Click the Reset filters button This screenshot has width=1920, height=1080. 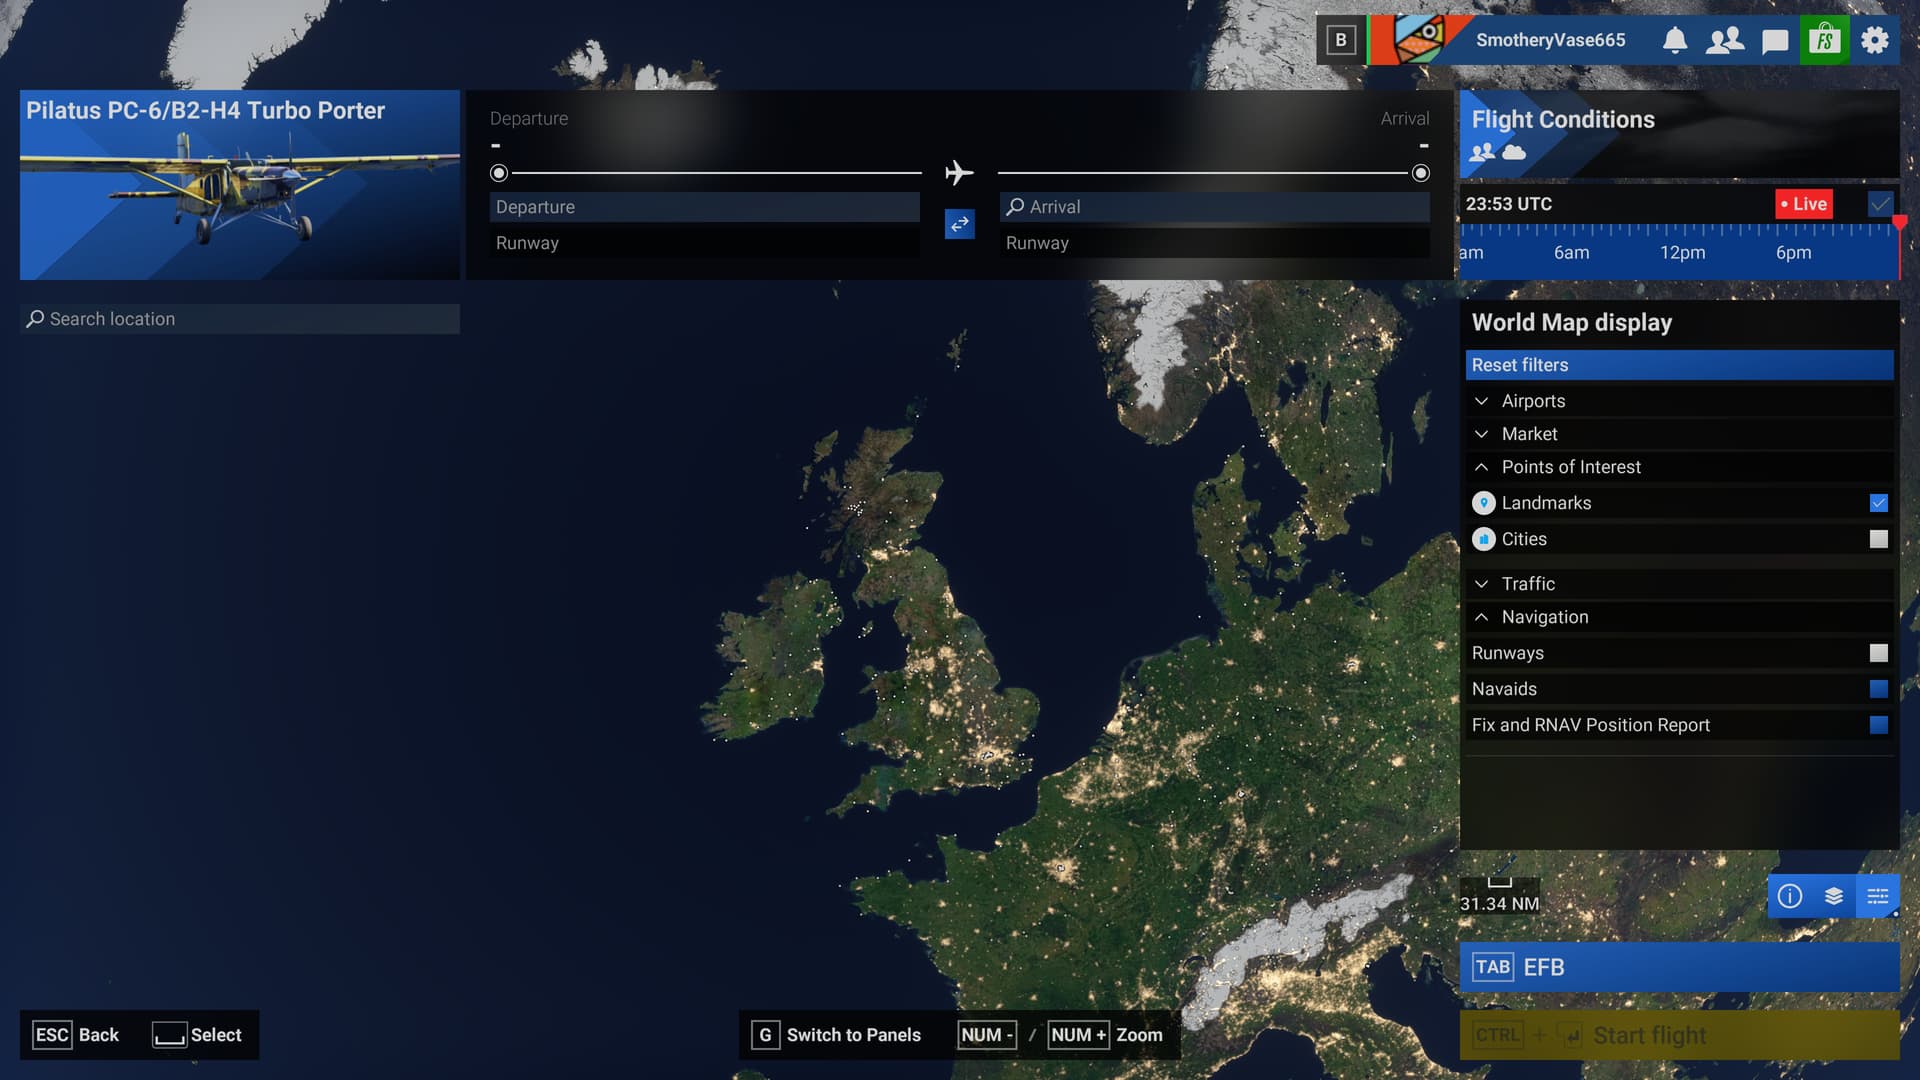[x=1679, y=365]
